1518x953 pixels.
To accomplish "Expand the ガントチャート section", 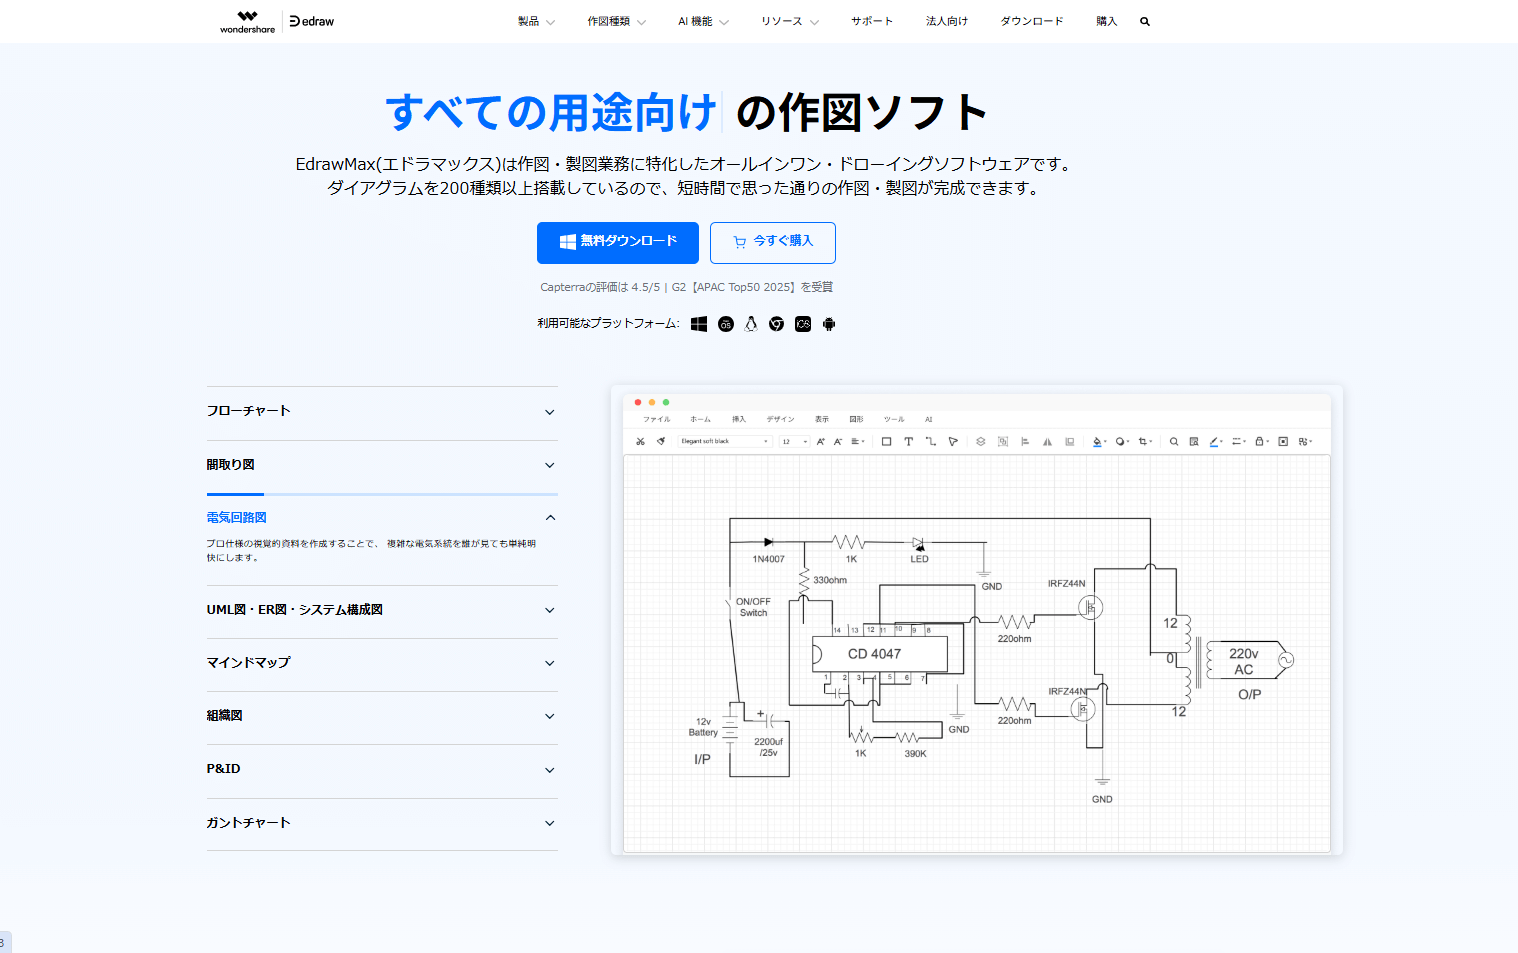I will pyautogui.click(x=382, y=823).
